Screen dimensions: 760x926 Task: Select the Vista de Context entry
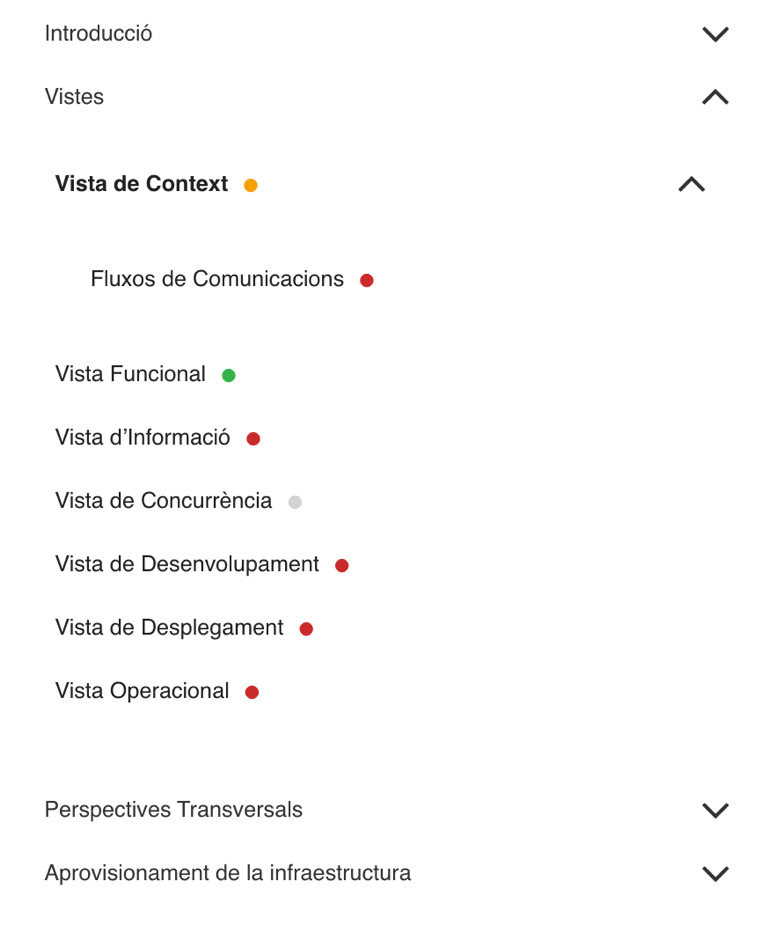141,184
